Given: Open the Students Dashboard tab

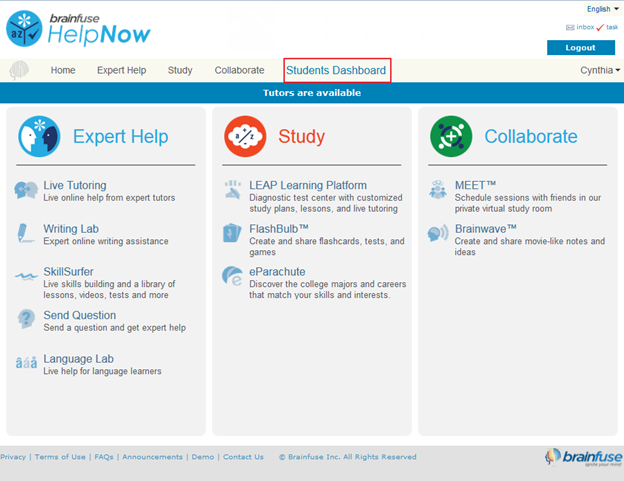Looking at the screenshot, I should [x=336, y=71].
